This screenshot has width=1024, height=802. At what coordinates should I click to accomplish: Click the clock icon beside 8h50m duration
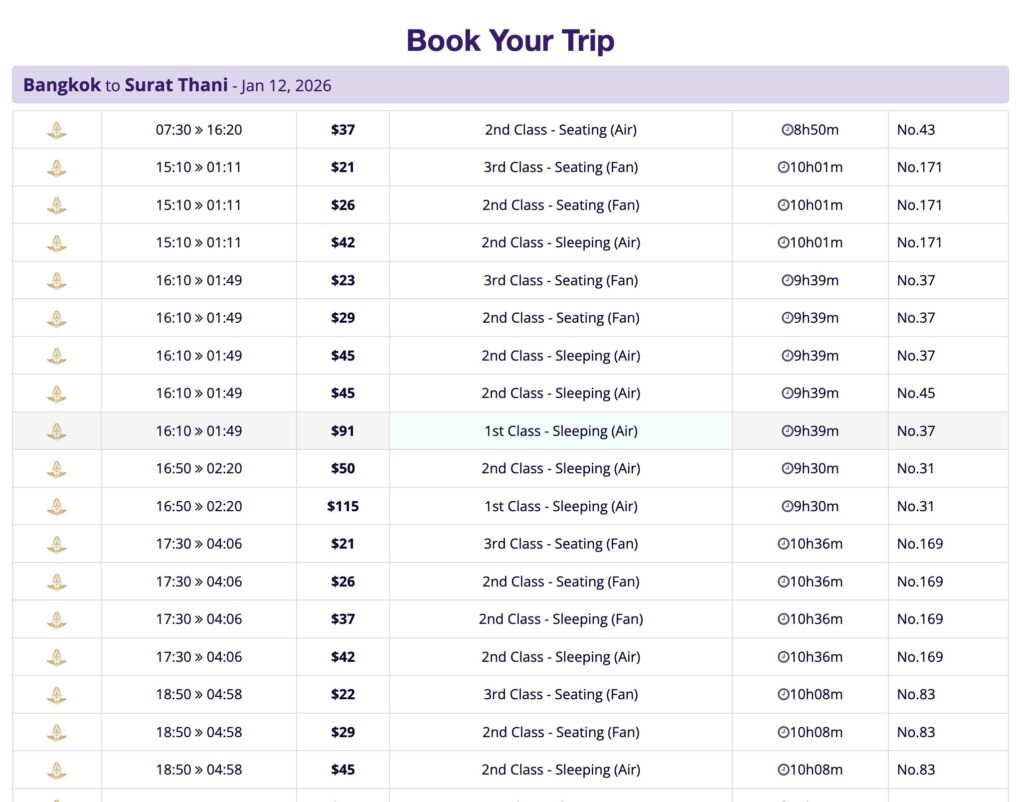pos(787,130)
